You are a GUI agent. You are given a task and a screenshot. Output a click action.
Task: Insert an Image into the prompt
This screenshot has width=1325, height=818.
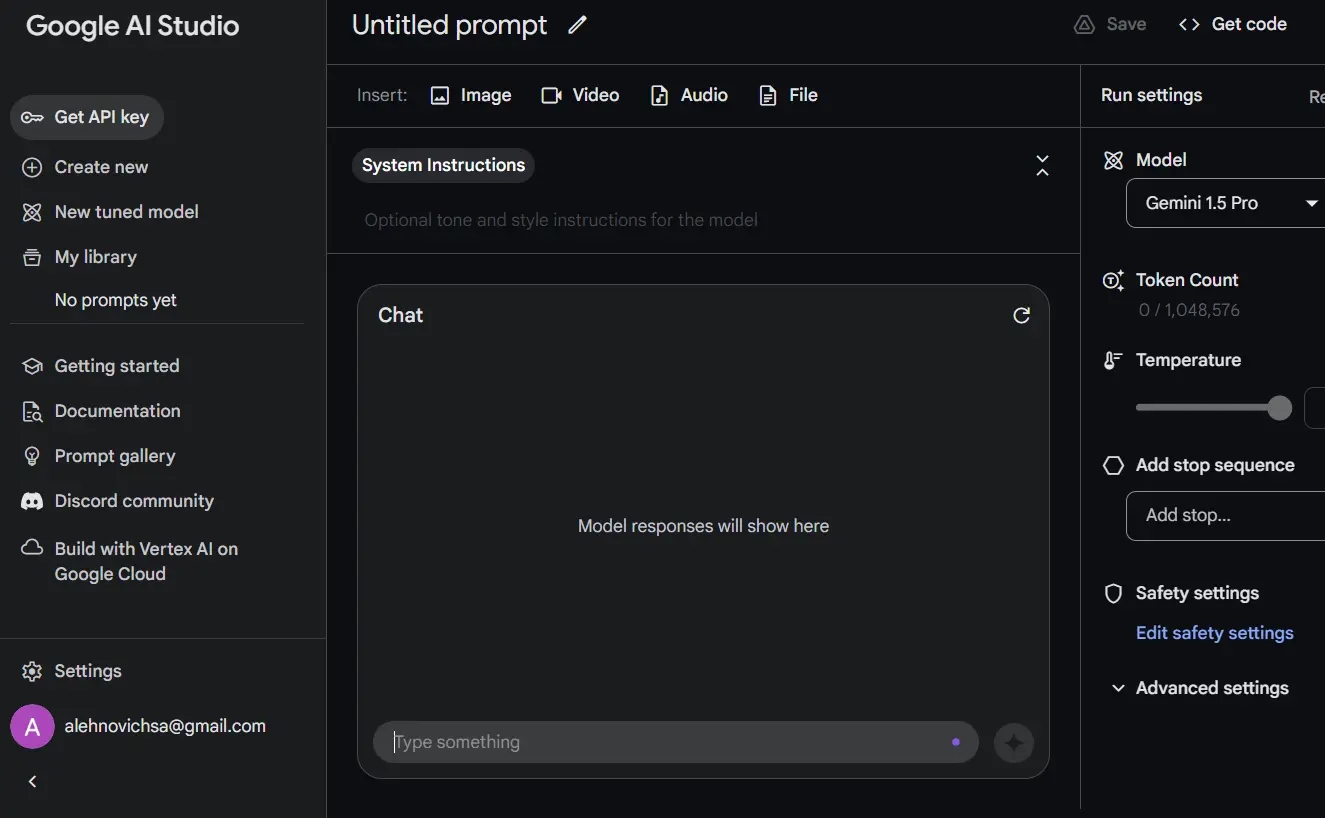coord(471,95)
